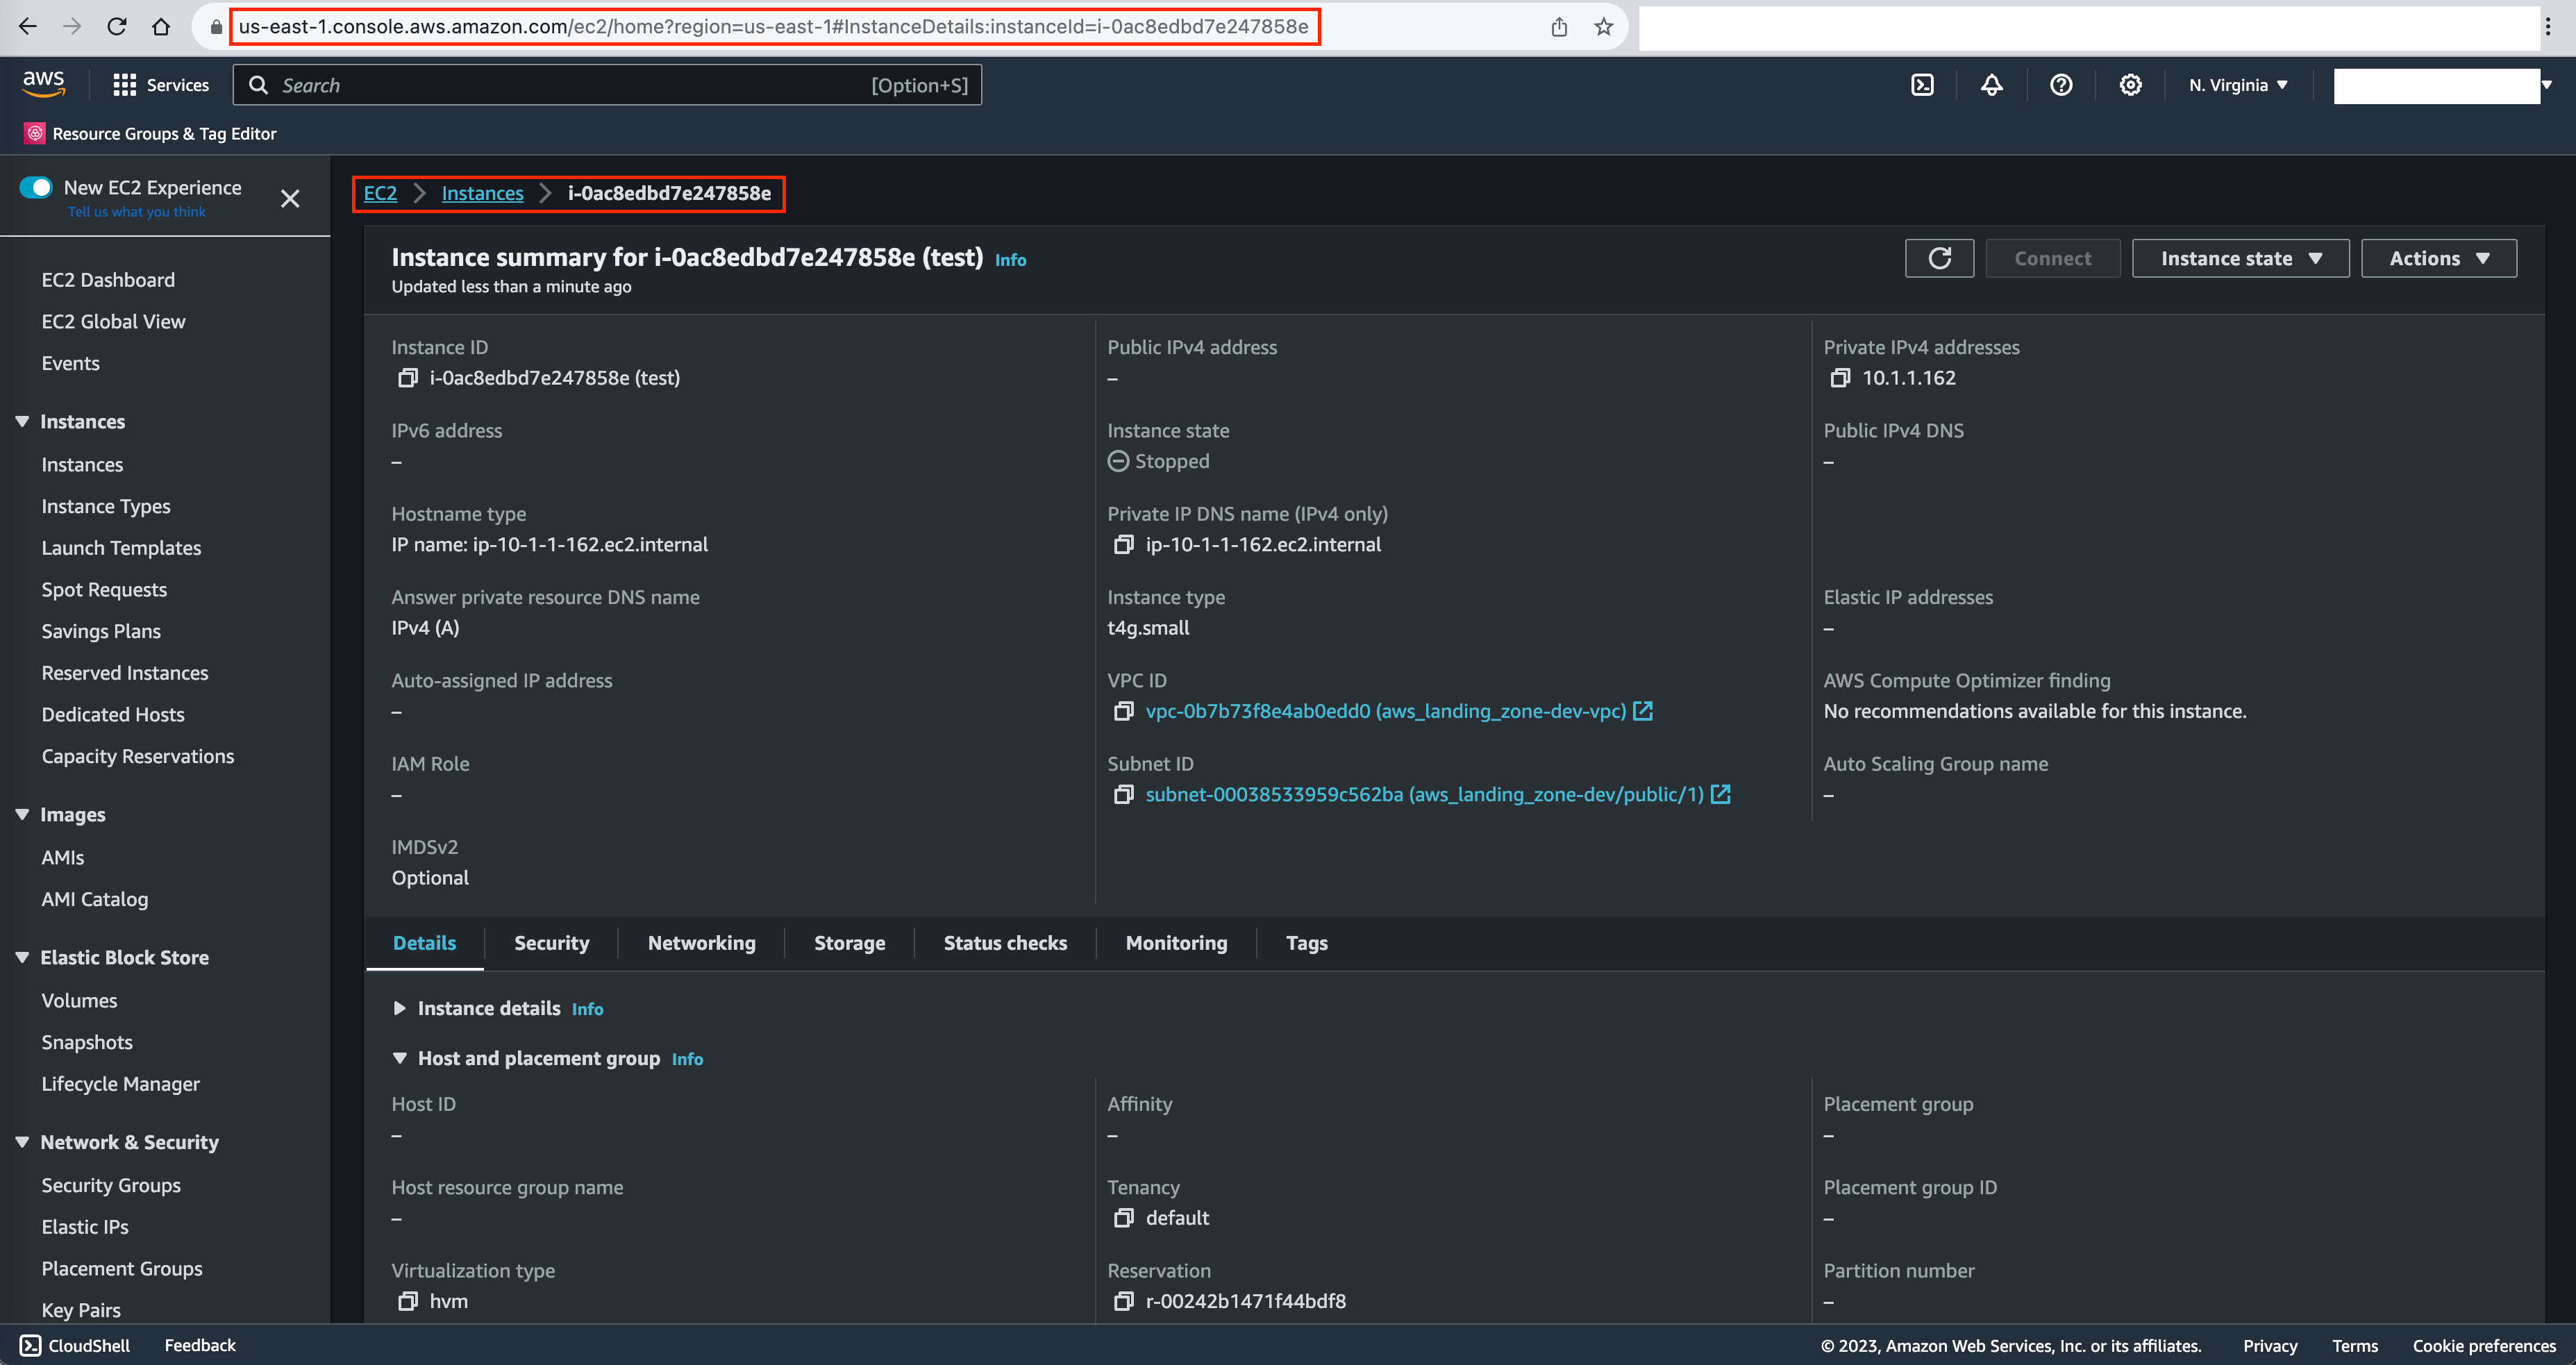Close the New EC2 Experience banner
The height and width of the screenshot is (1365, 2576).
(x=290, y=199)
